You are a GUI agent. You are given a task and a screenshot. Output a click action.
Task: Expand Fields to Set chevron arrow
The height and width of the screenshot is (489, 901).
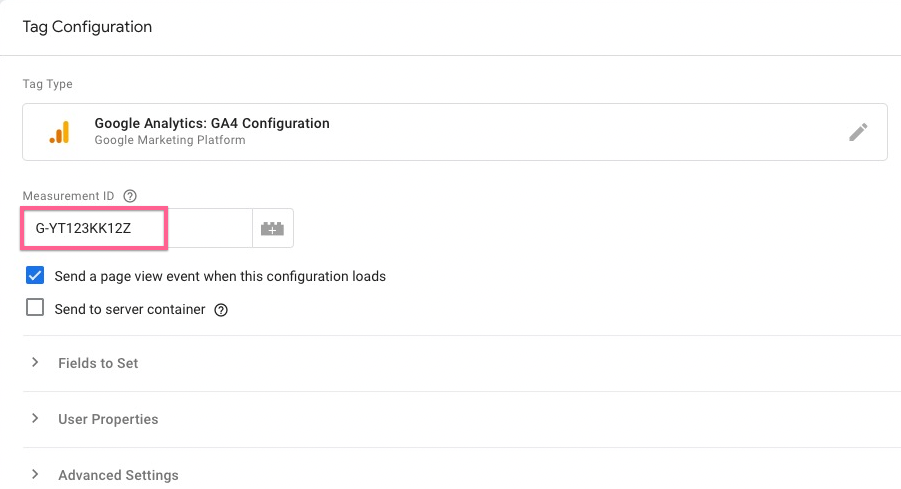pyautogui.click(x=35, y=363)
